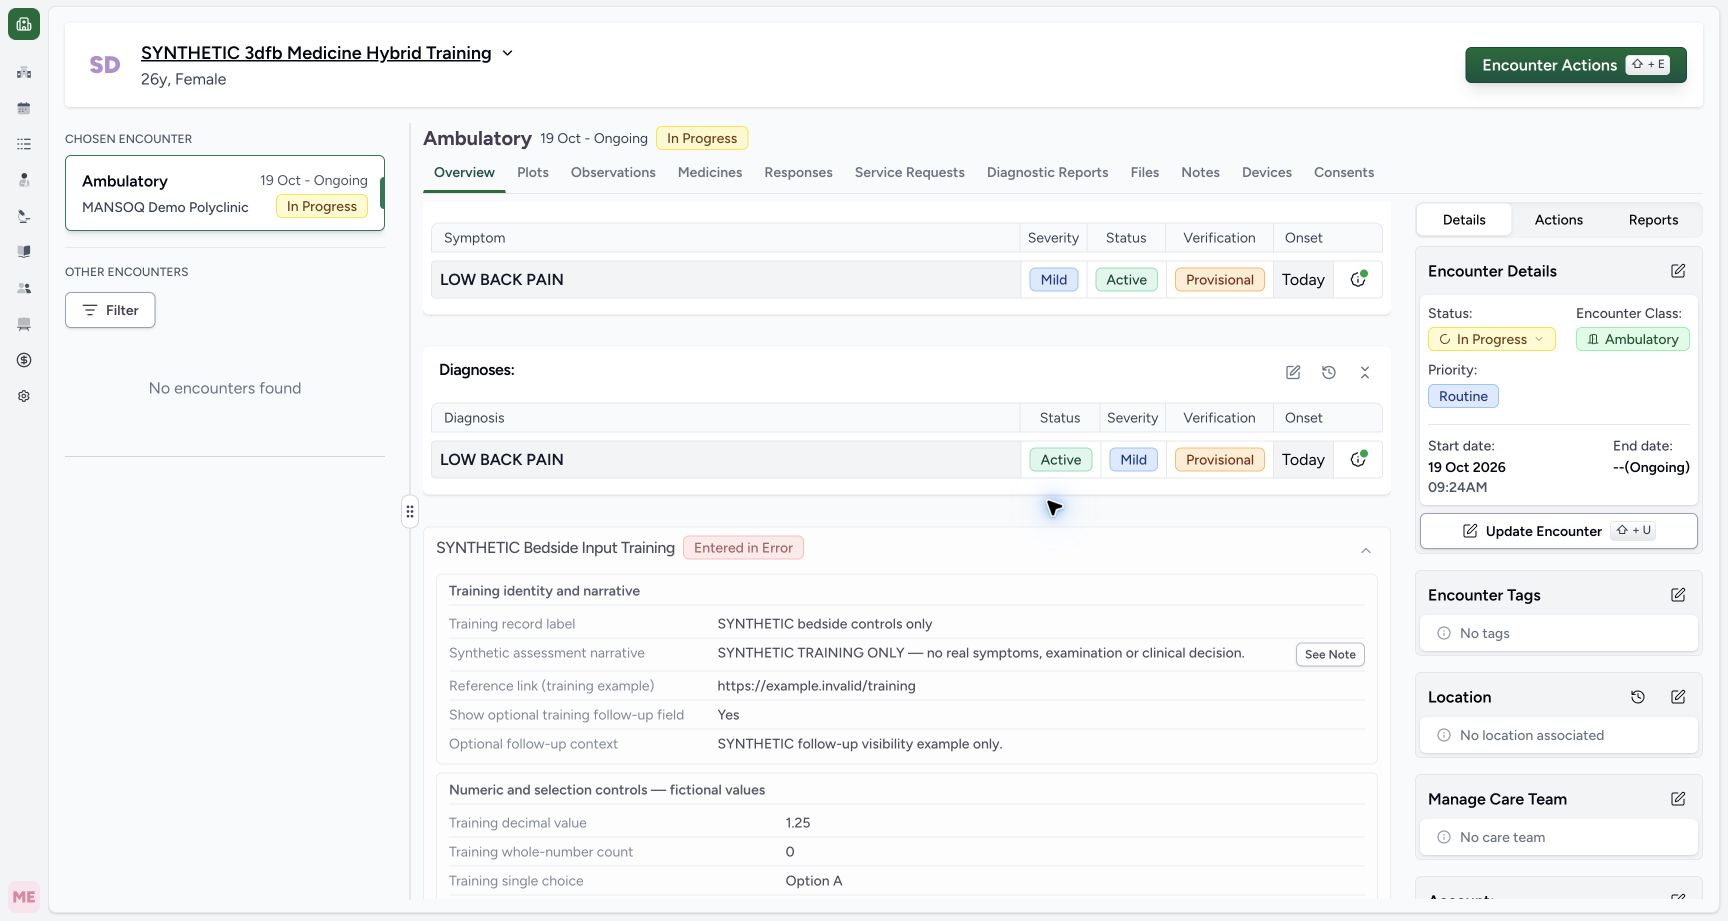Select the Actions tab in the side panel
The width and height of the screenshot is (1728, 921).
pos(1559,220)
